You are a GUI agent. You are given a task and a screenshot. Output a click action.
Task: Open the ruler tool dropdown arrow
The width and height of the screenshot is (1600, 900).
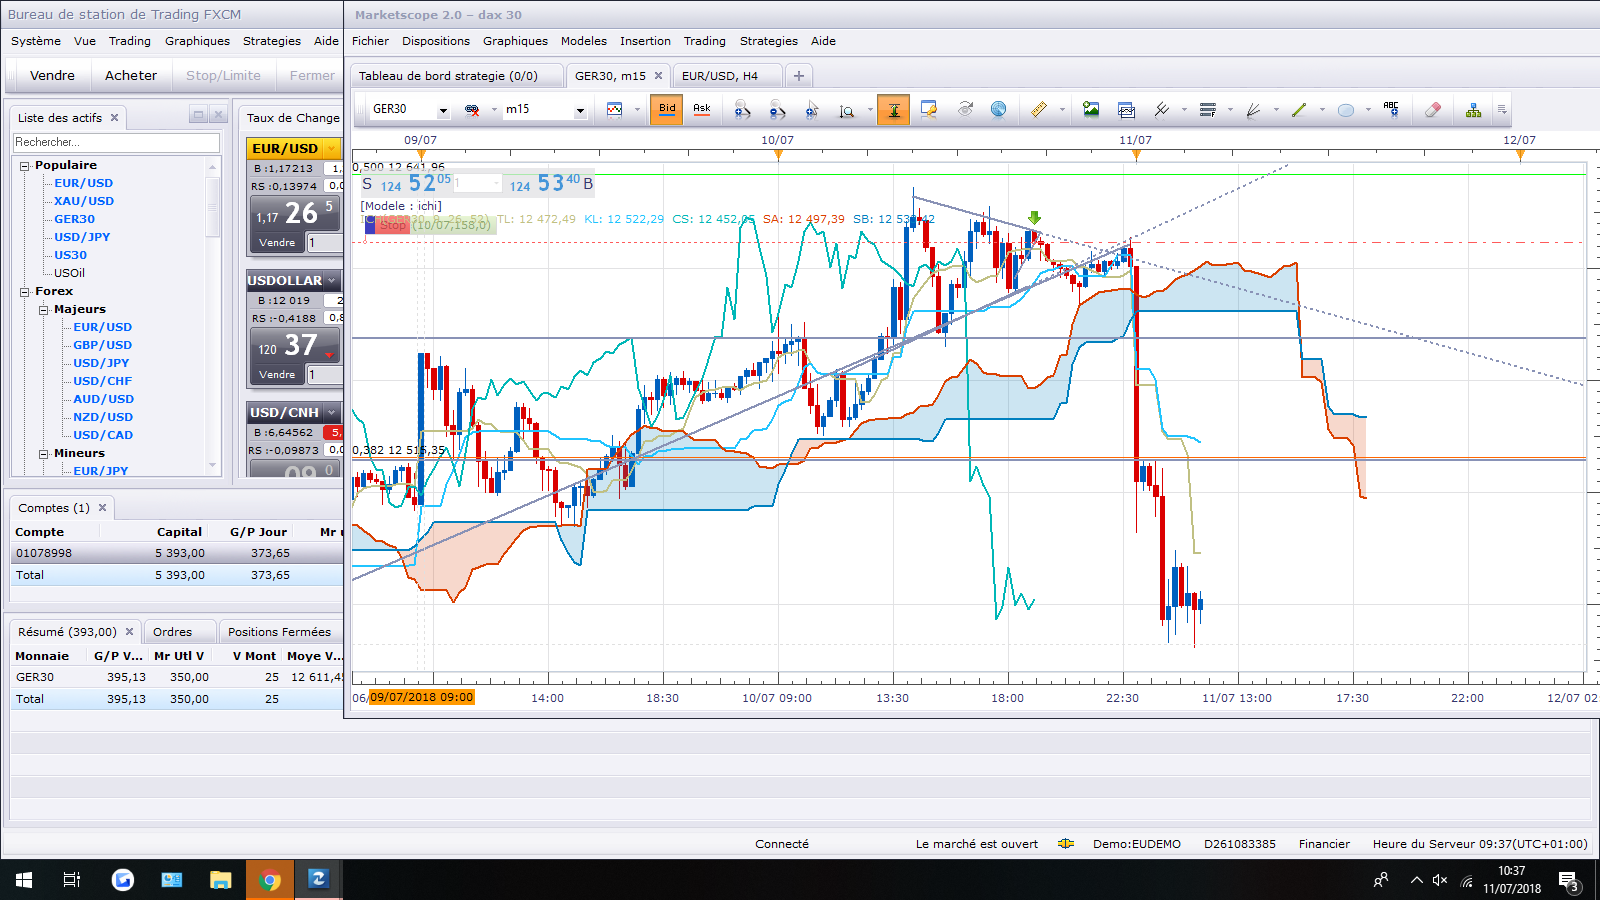(x=1062, y=110)
